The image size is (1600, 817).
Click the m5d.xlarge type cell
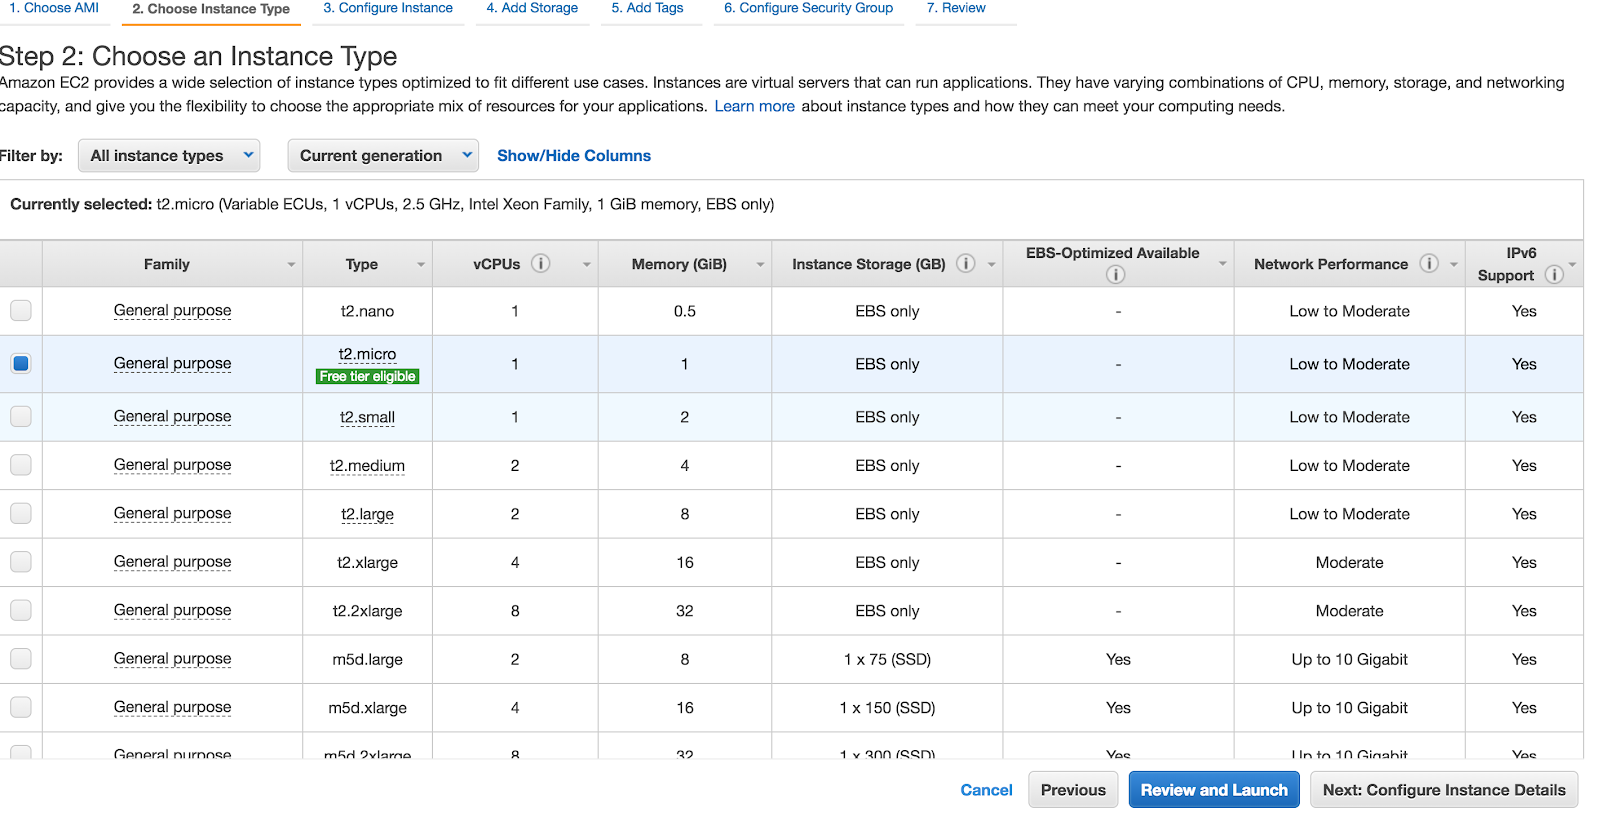367,708
